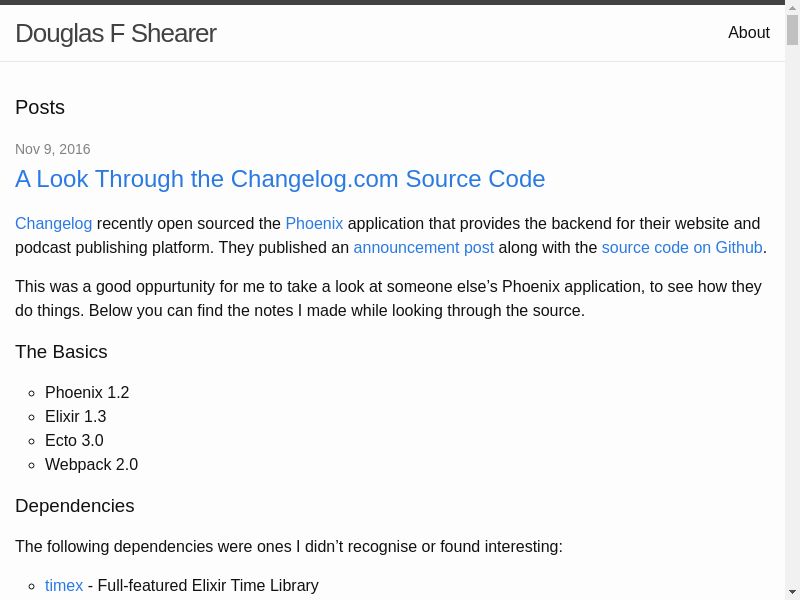Click the Nov 9, 2016 post date
Screen dimensions: 800x600
pos(53,149)
